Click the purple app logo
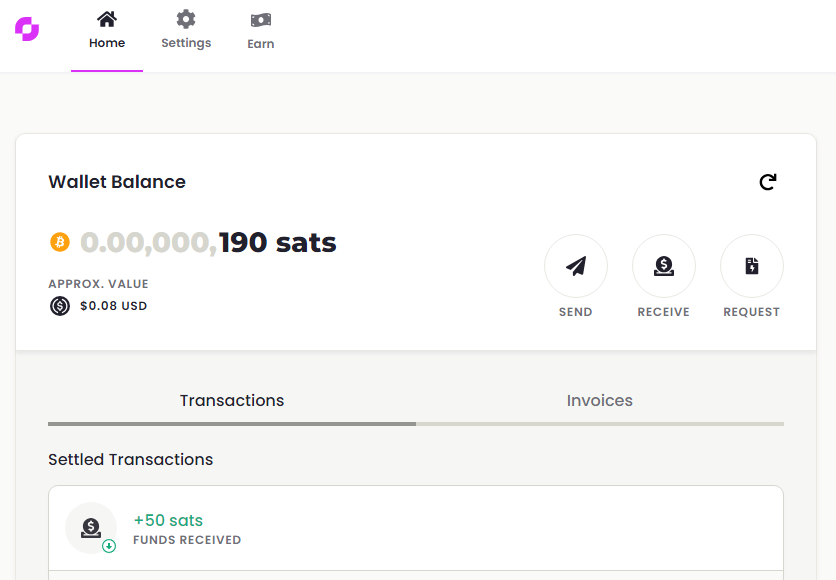836x580 pixels. [27, 30]
